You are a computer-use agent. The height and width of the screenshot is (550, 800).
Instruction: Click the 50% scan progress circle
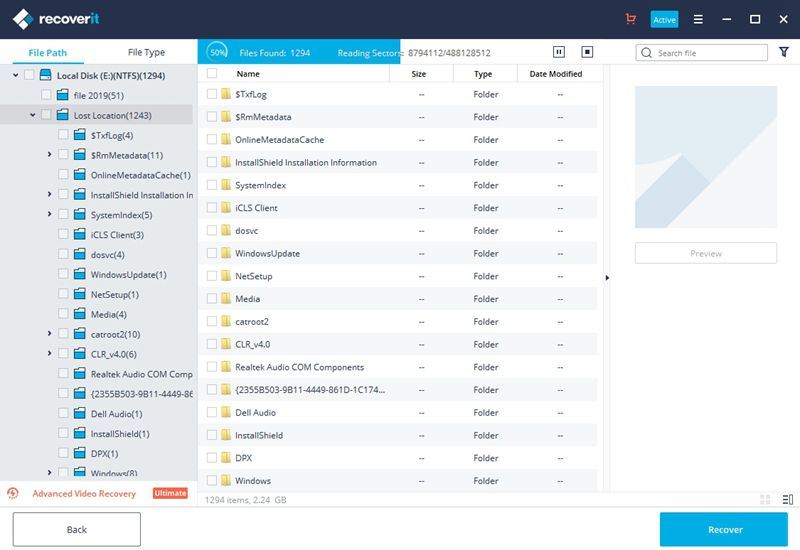(217, 52)
